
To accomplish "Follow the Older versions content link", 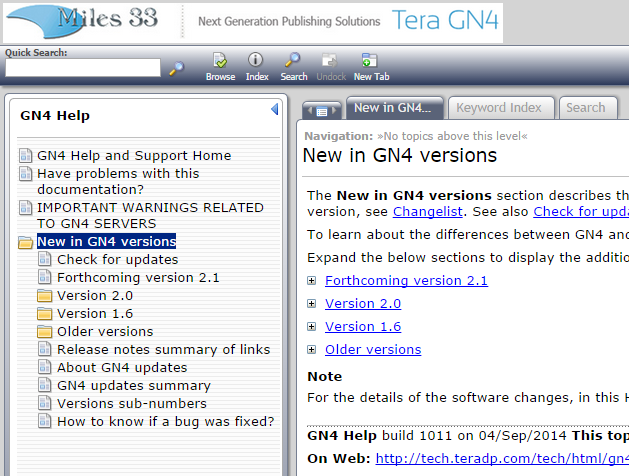I will tap(373, 350).
